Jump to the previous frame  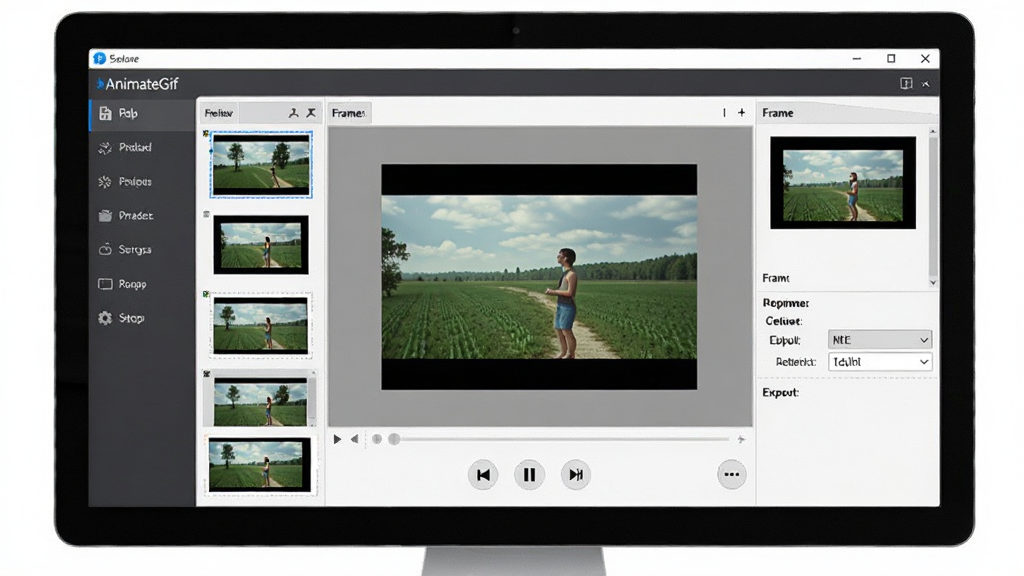483,475
